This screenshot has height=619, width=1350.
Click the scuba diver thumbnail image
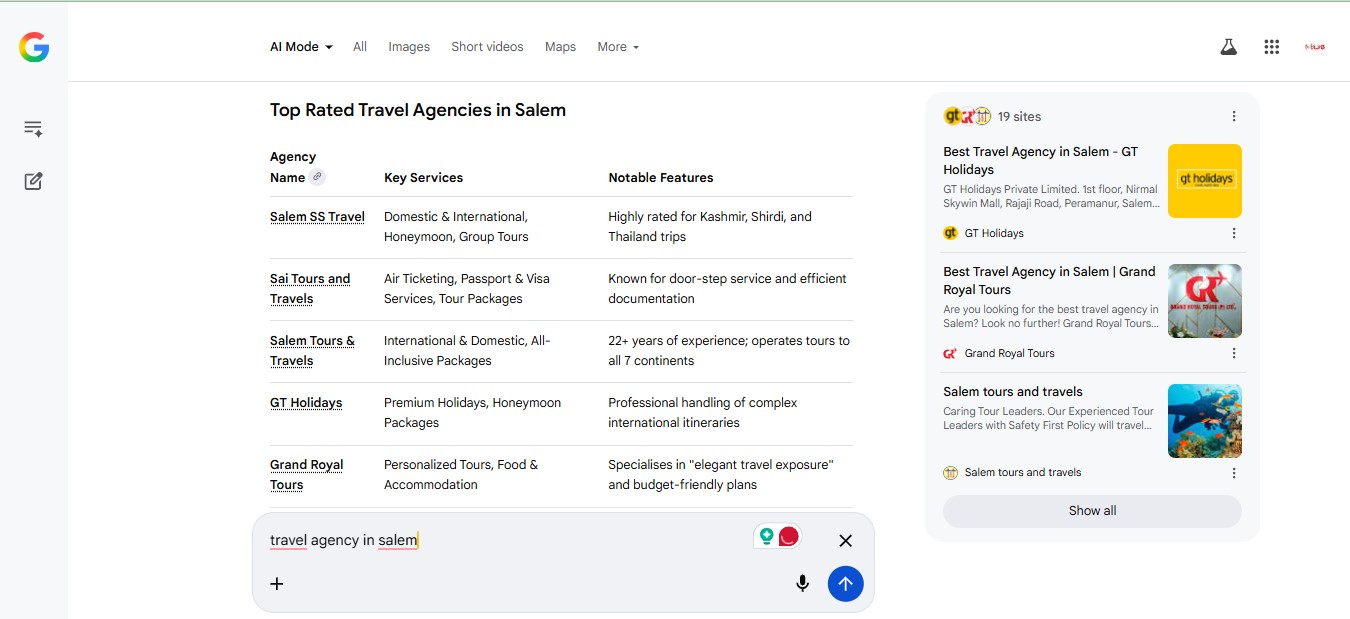(1205, 421)
